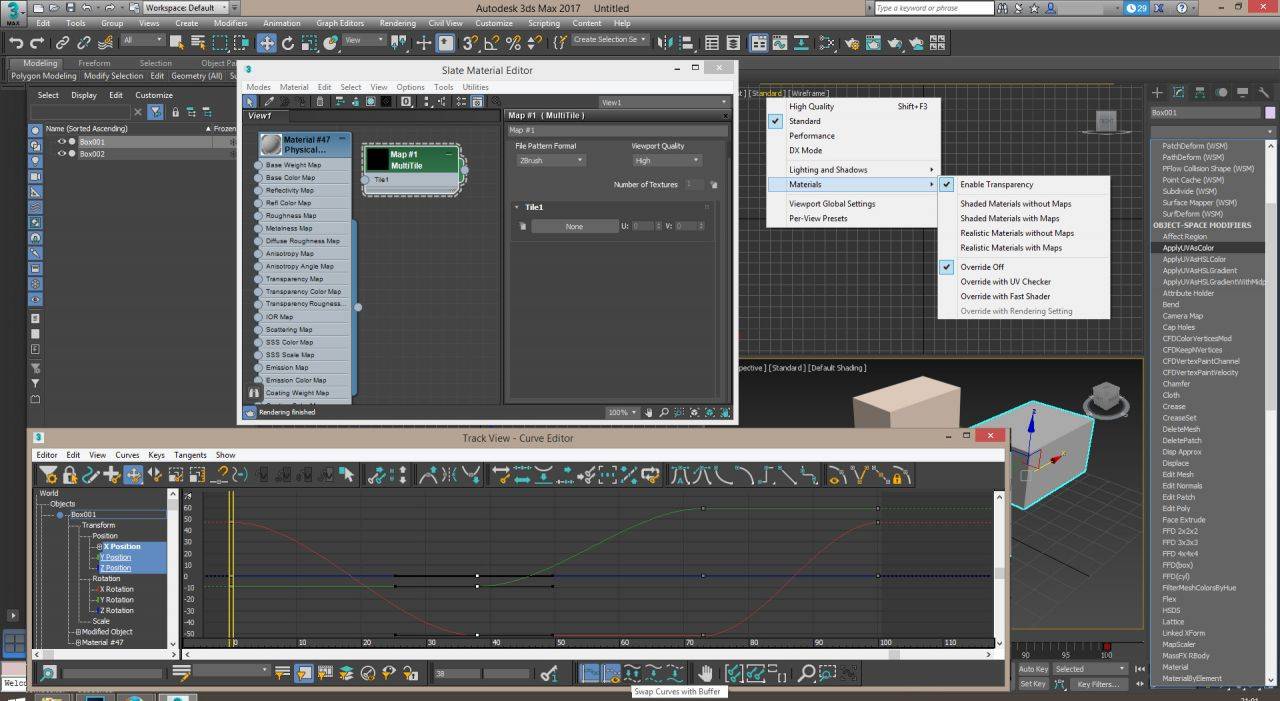Click the Auto Key button

1033,669
